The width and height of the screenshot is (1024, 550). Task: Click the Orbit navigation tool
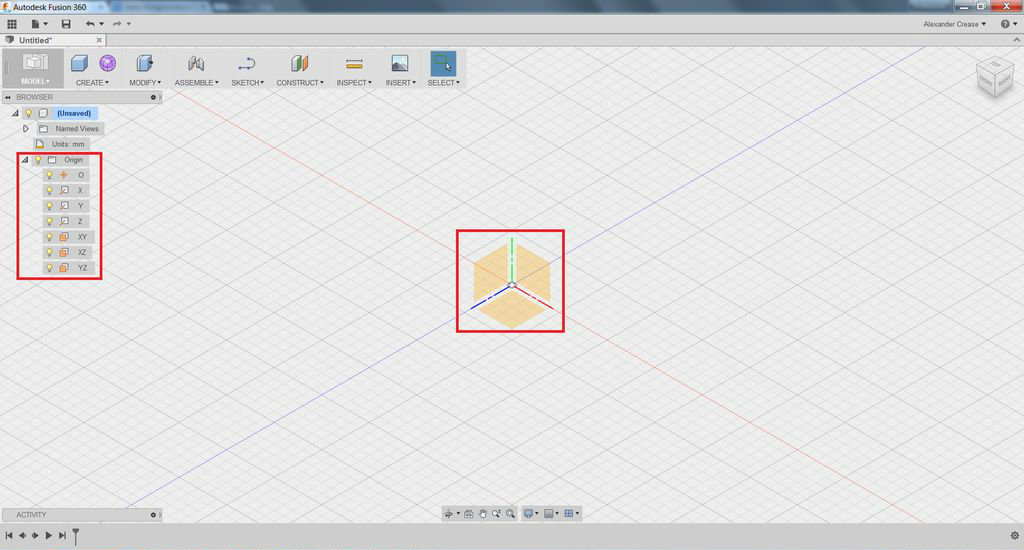pyautogui.click(x=449, y=514)
